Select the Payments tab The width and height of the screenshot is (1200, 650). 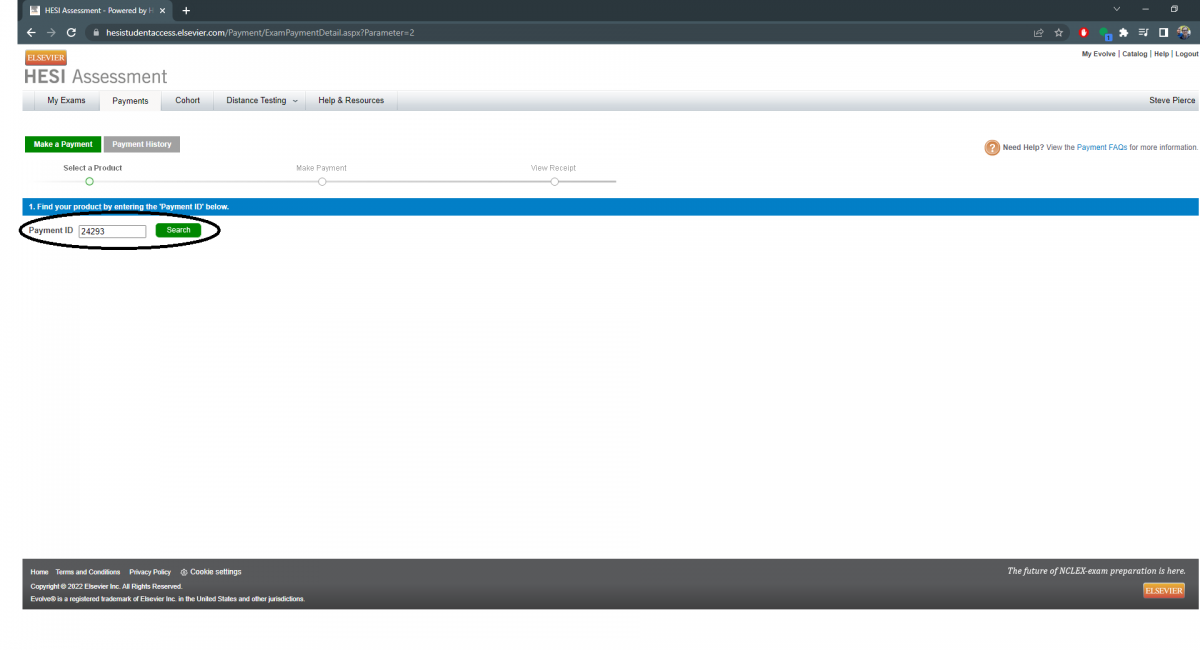click(x=130, y=101)
